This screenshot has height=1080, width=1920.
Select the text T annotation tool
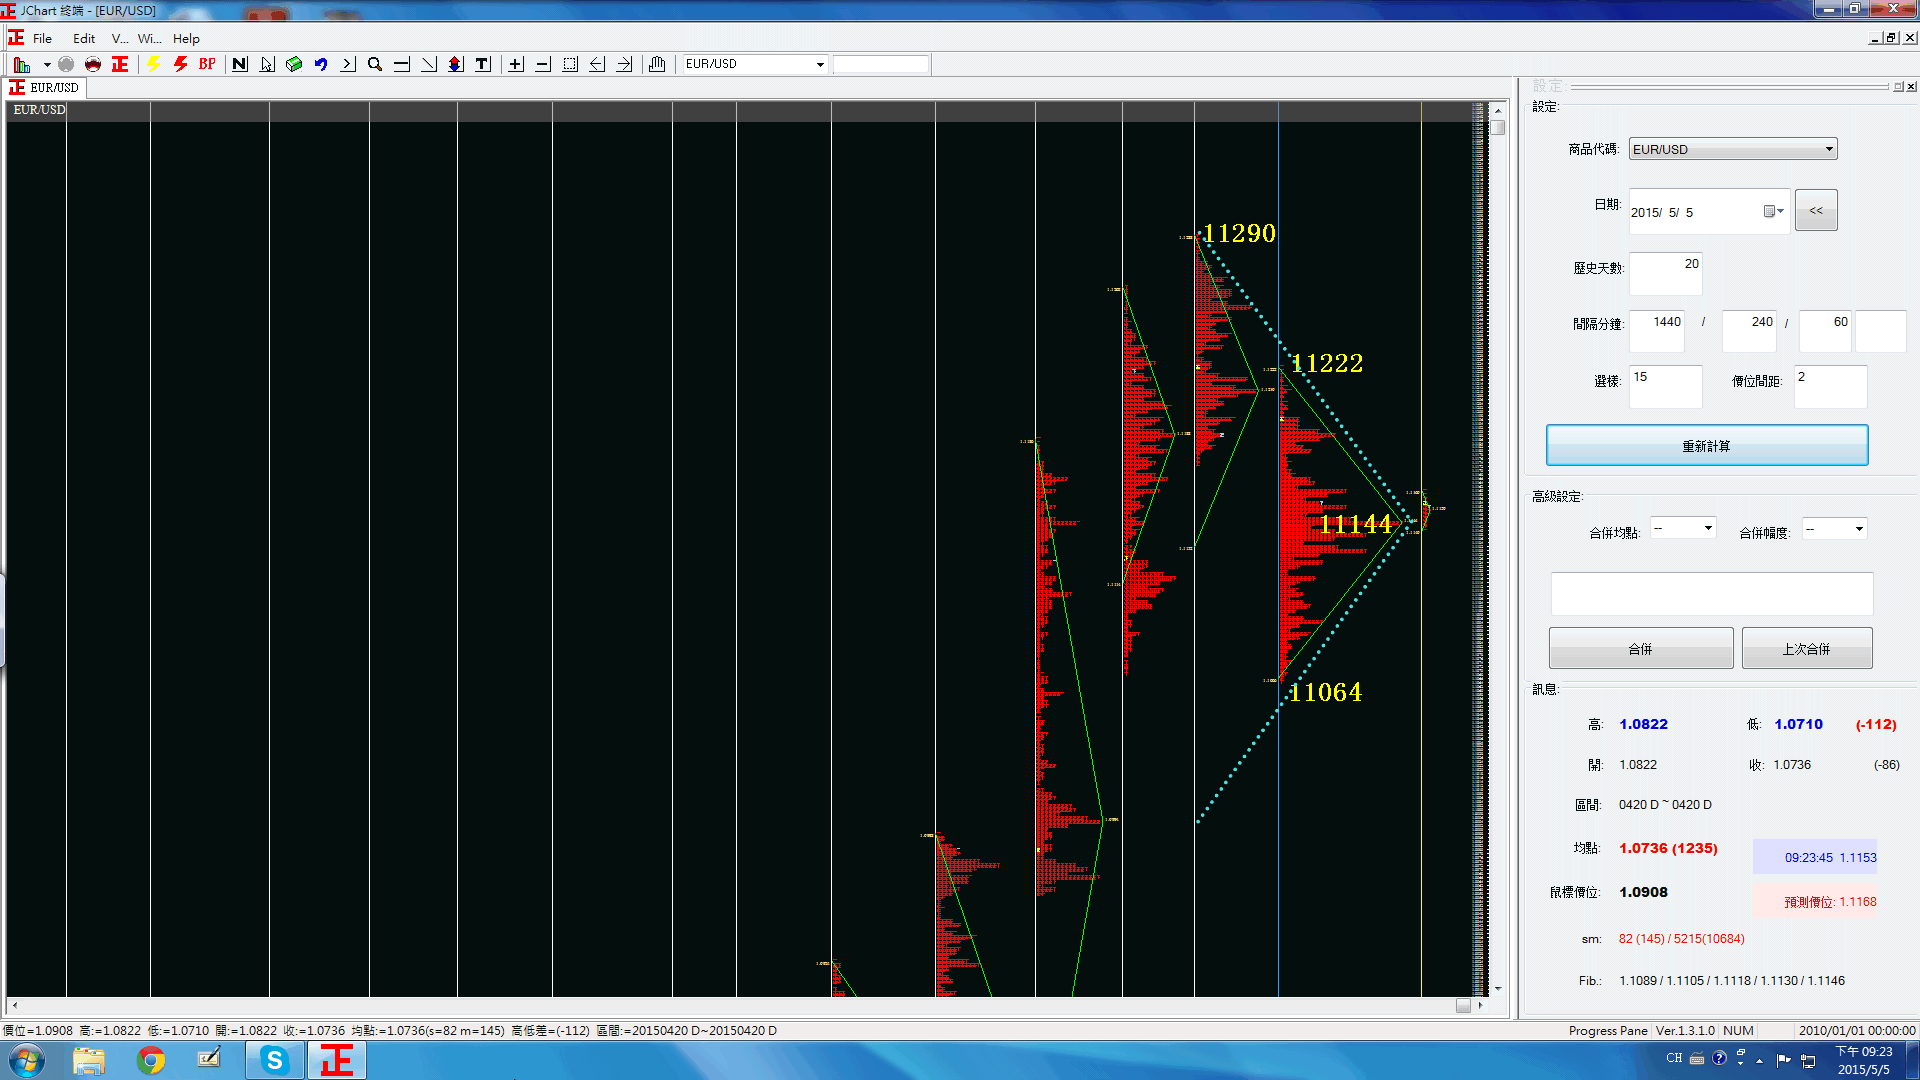pos(483,64)
